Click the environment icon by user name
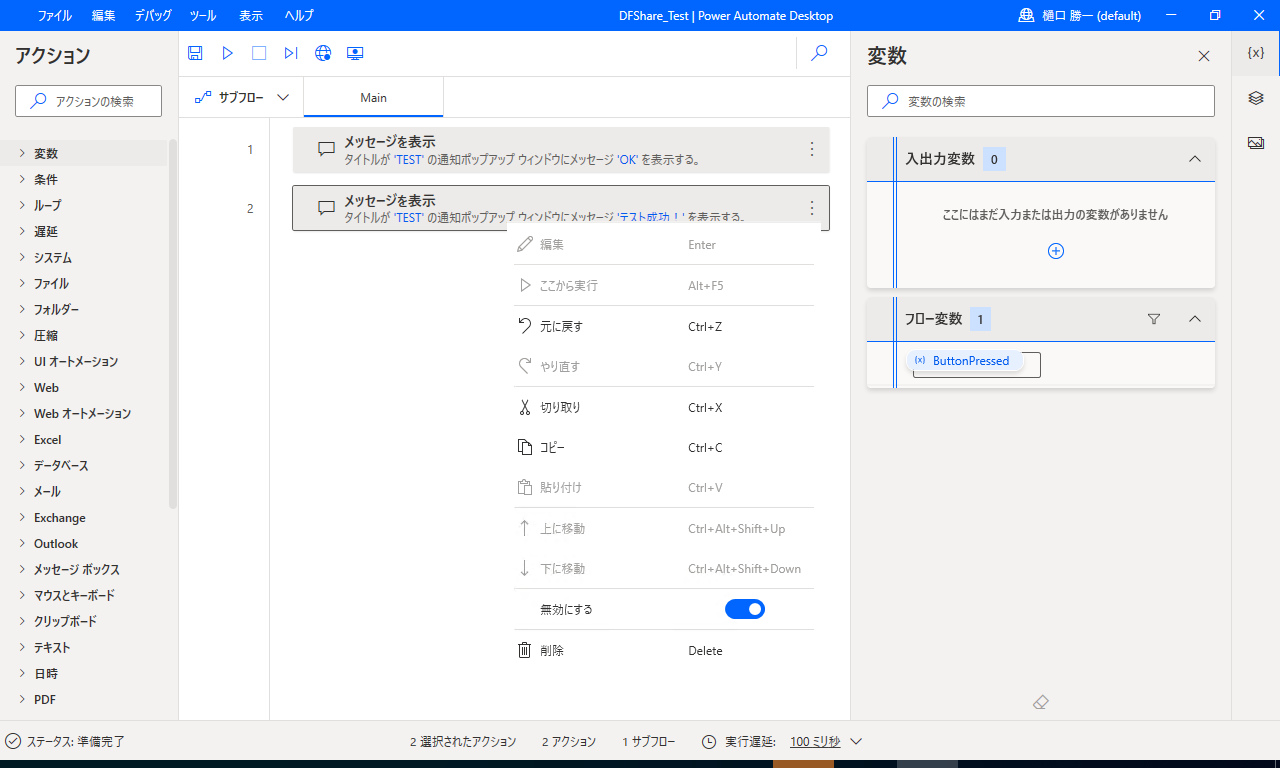1280x768 pixels. click(x=1026, y=15)
